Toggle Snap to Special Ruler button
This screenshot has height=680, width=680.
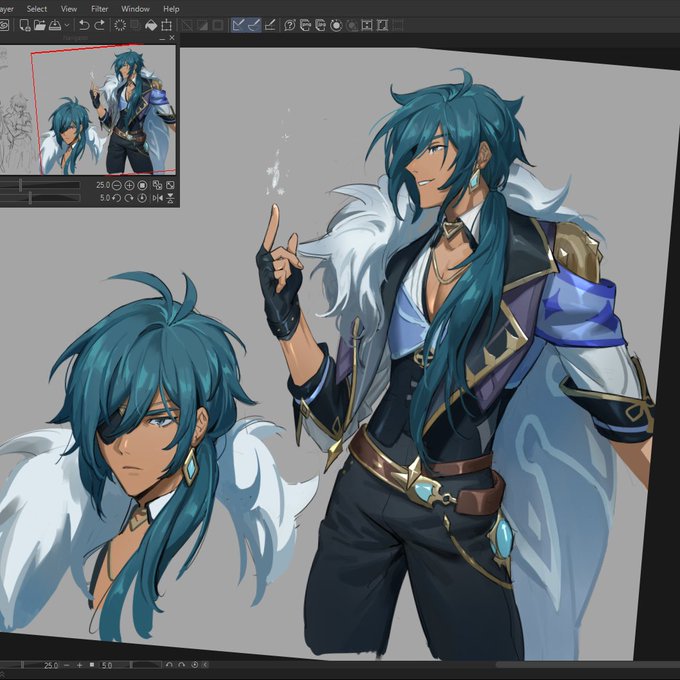click(254, 25)
